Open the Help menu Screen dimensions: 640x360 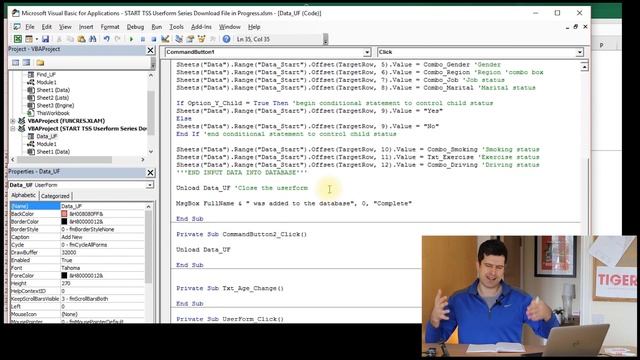[254, 27]
